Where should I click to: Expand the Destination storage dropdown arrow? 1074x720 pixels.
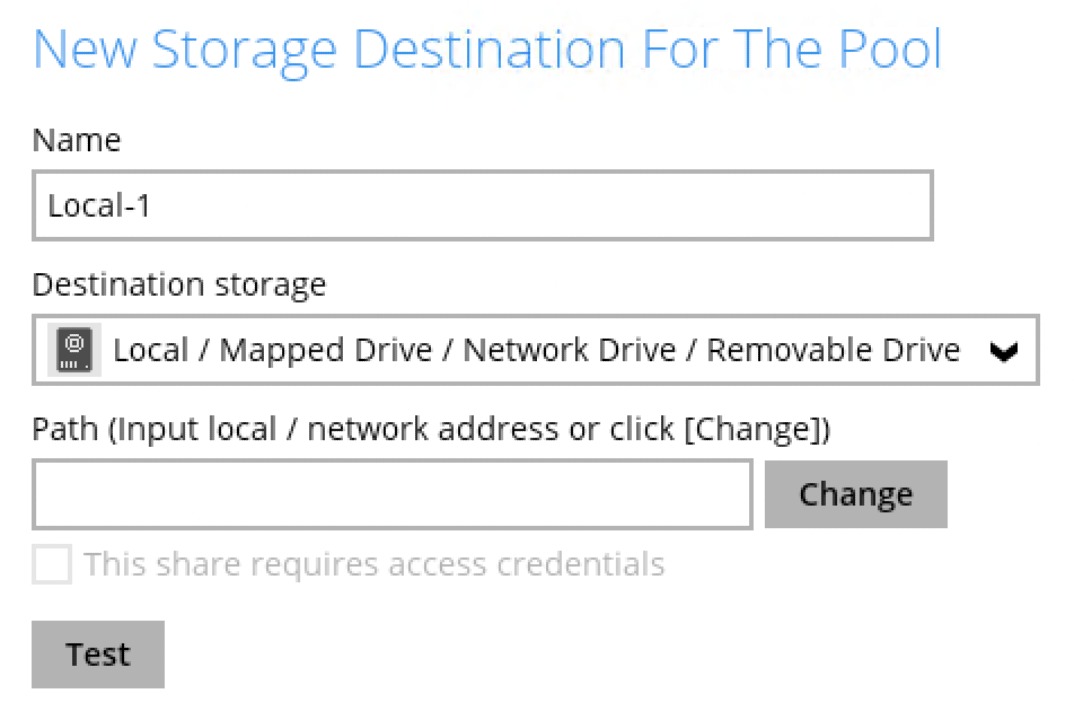pos(1002,351)
